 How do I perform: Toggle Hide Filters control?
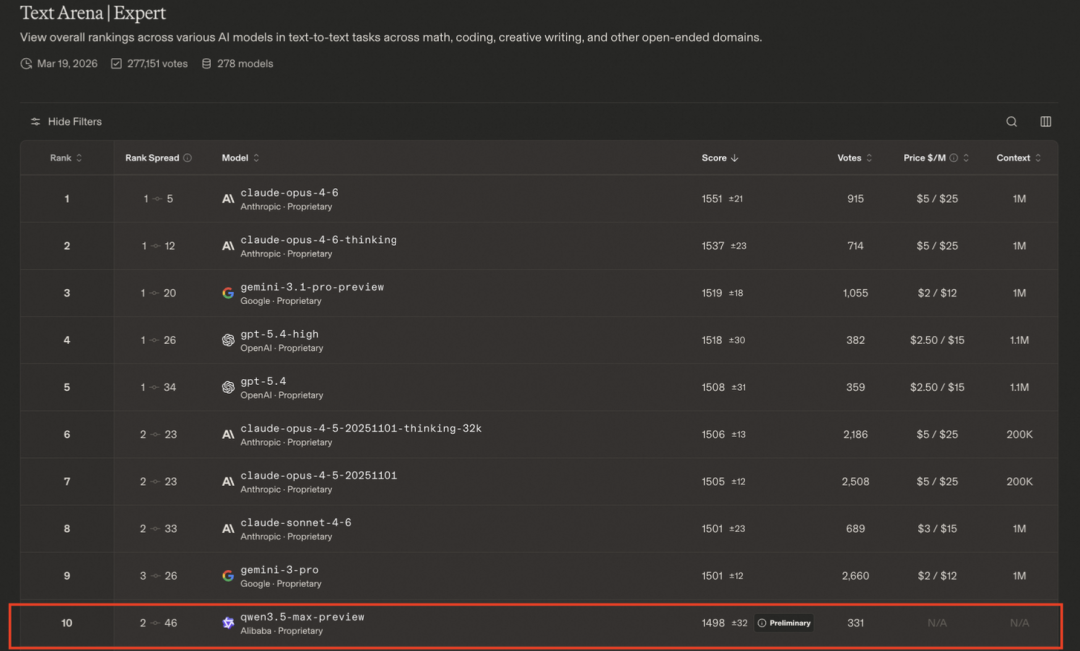66,122
